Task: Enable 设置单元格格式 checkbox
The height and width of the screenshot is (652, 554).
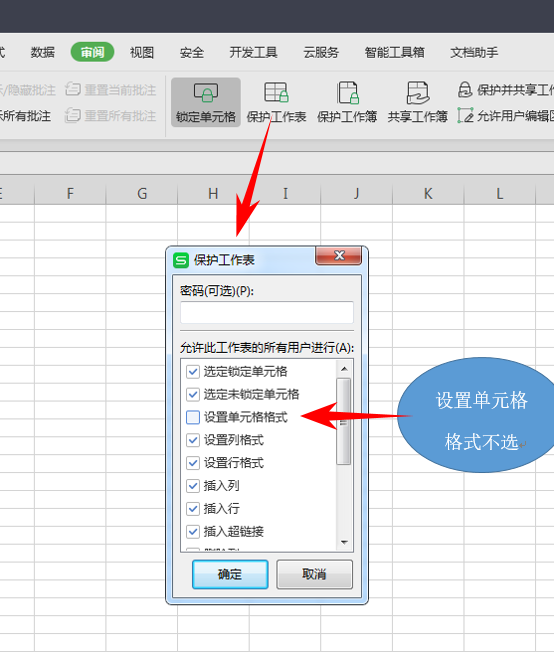Action: (193, 417)
